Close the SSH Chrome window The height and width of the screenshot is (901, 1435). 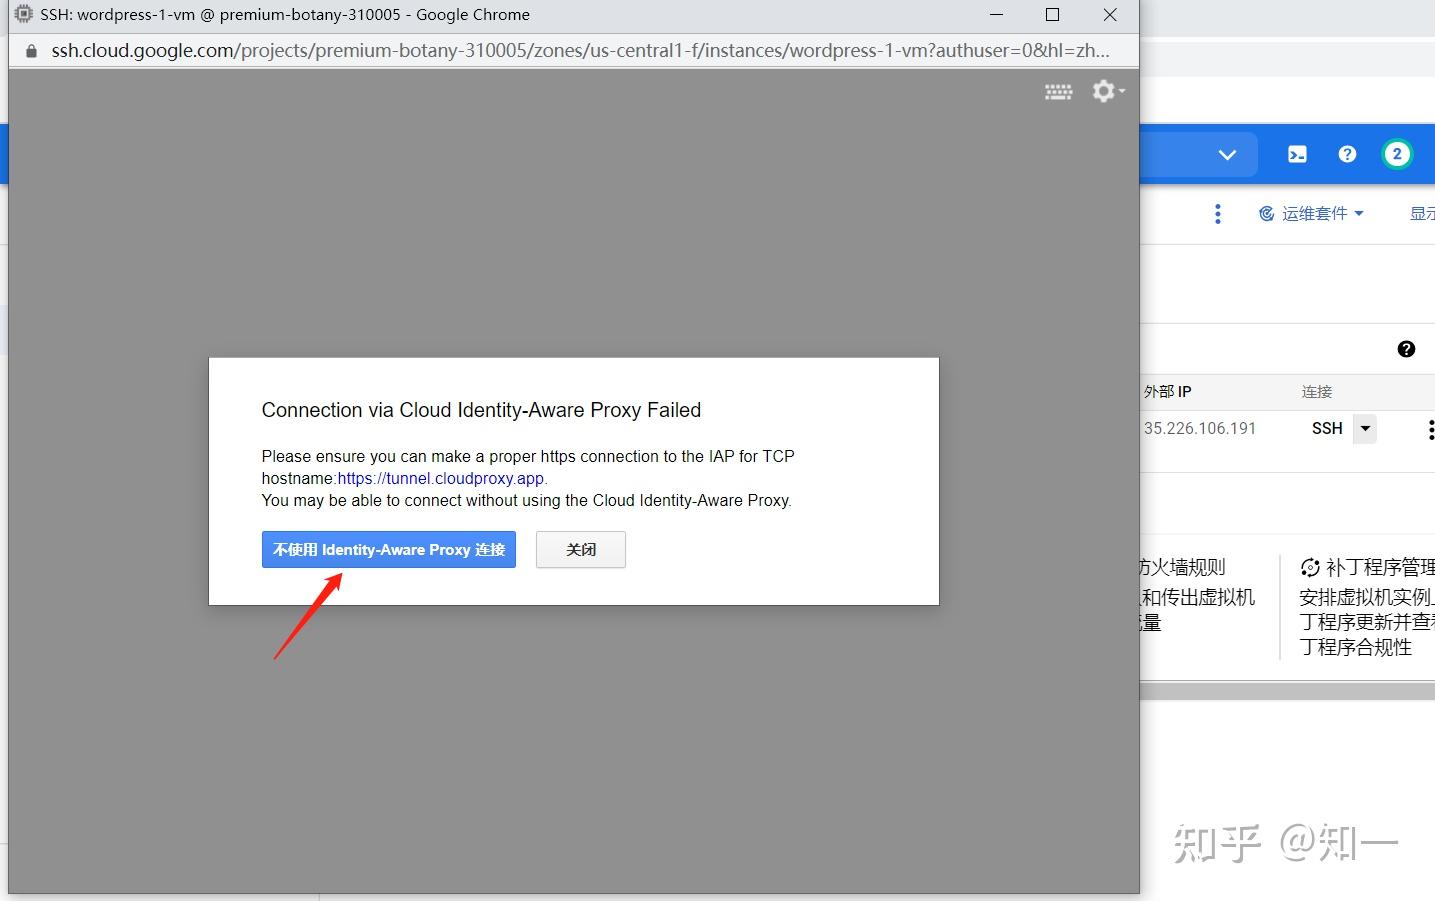tap(1110, 14)
